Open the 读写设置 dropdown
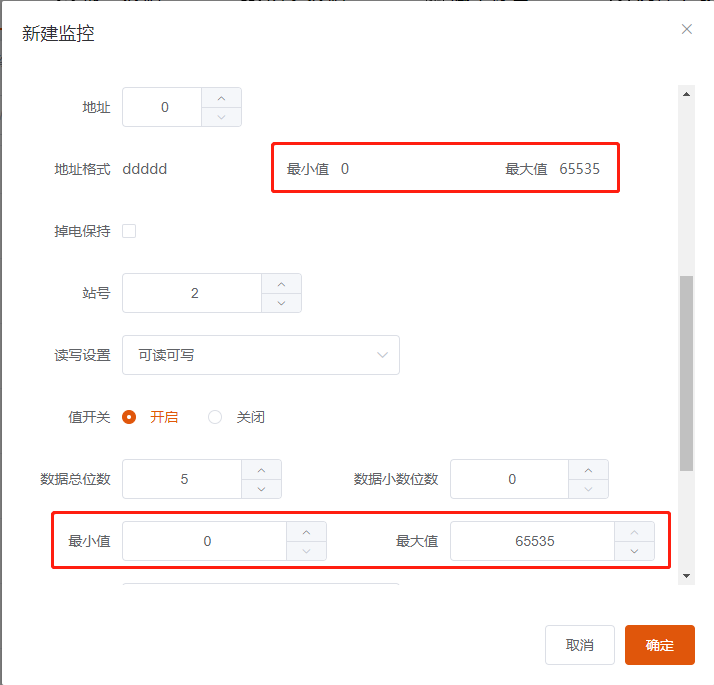This screenshot has height=685, width=714. [x=260, y=355]
